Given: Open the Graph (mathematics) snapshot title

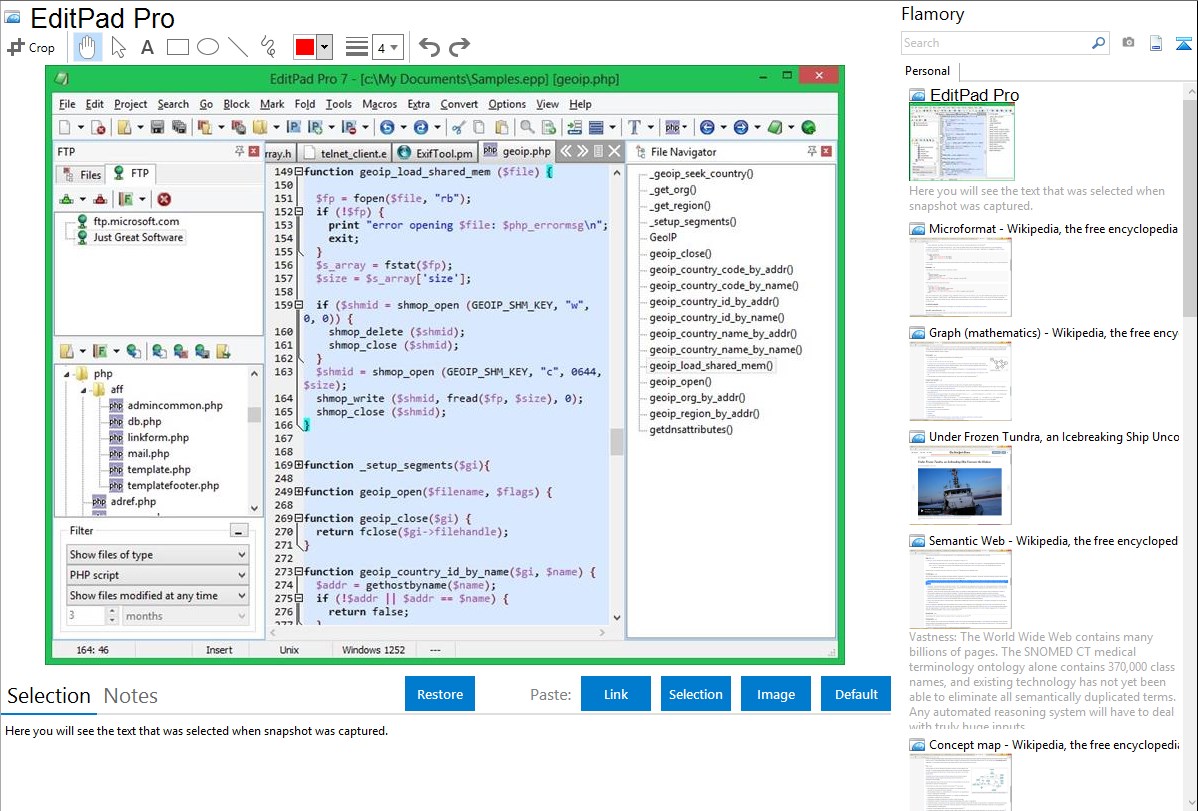Looking at the screenshot, I should 1053,333.
